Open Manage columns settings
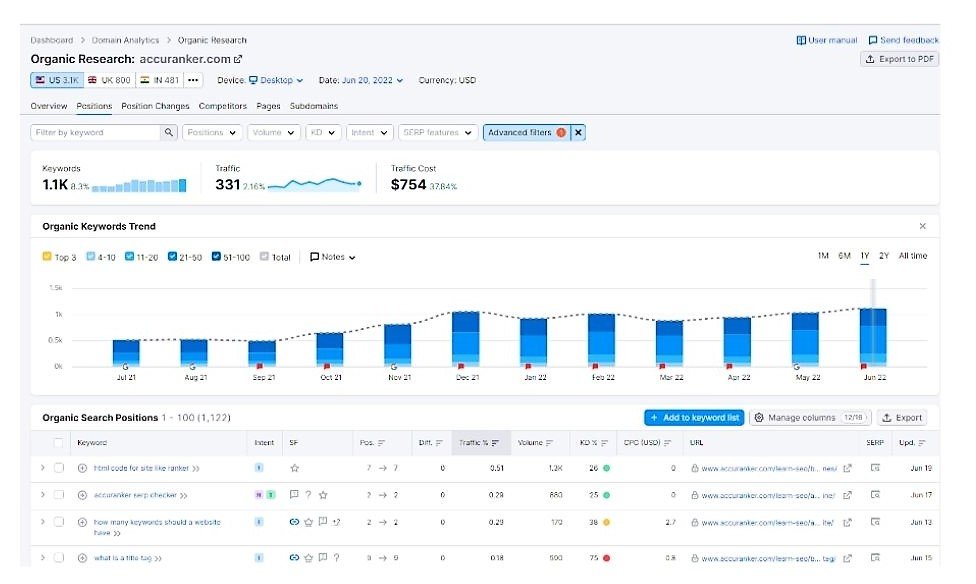The height and width of the screenshot is (584, 976). 810,418
